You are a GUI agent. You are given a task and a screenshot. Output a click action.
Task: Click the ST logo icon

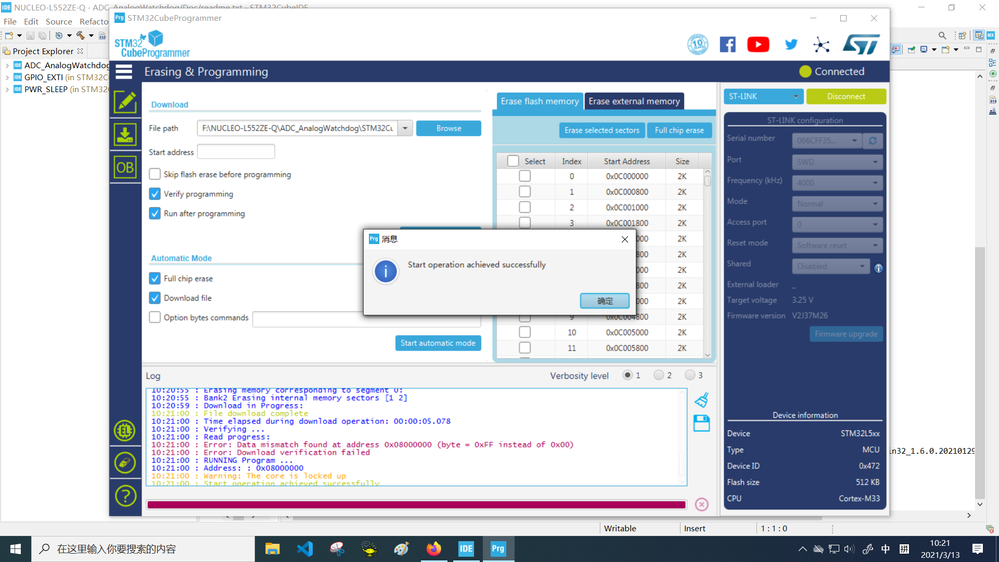point(861,44)
